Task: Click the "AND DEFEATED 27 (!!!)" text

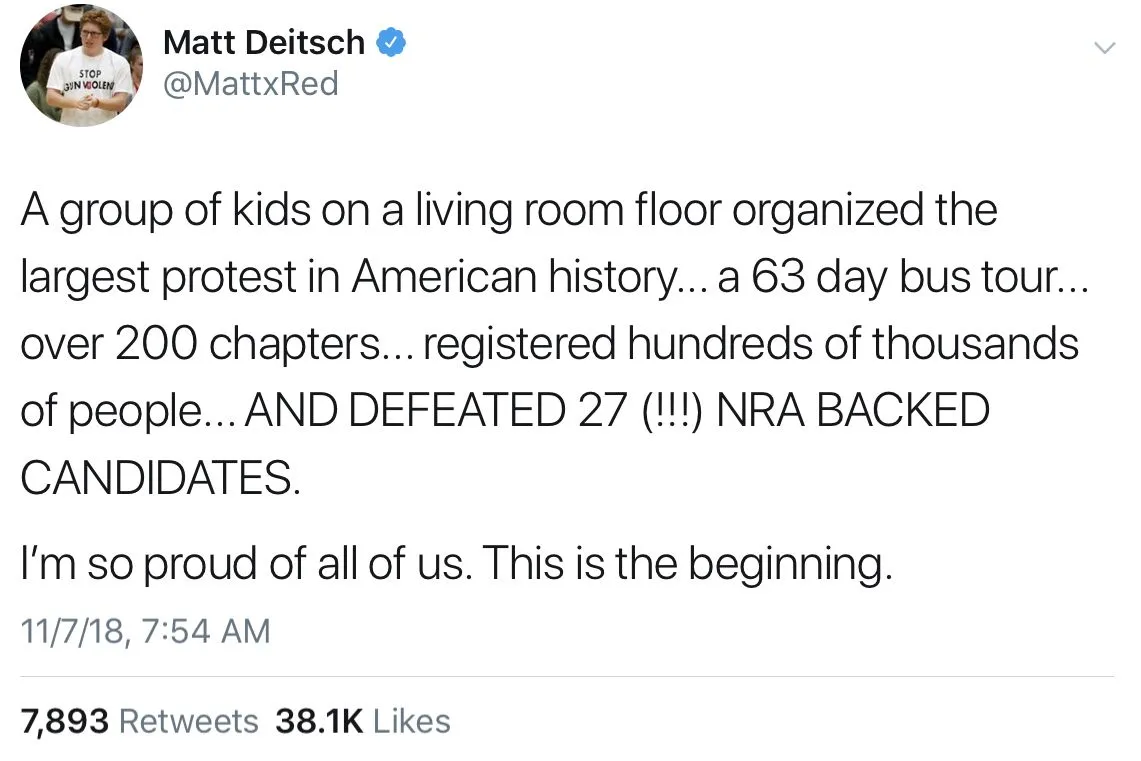Action: point(473,411)
